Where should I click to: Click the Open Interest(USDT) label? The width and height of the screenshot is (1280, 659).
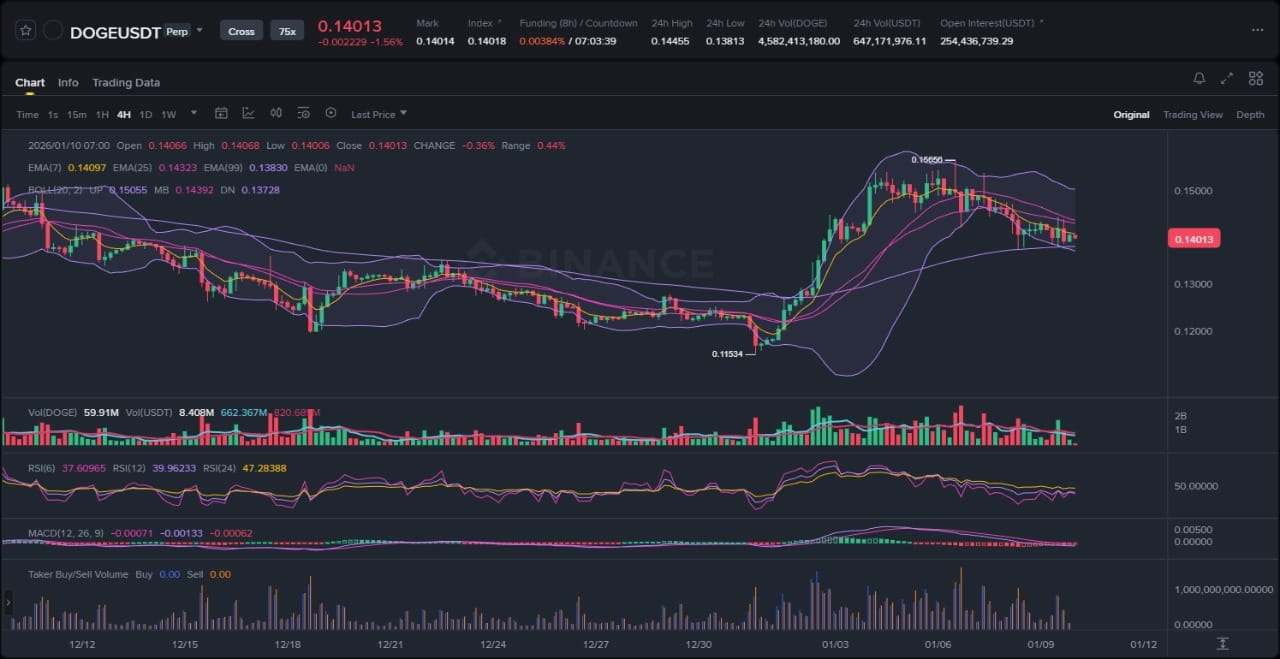tap(989, 23)
